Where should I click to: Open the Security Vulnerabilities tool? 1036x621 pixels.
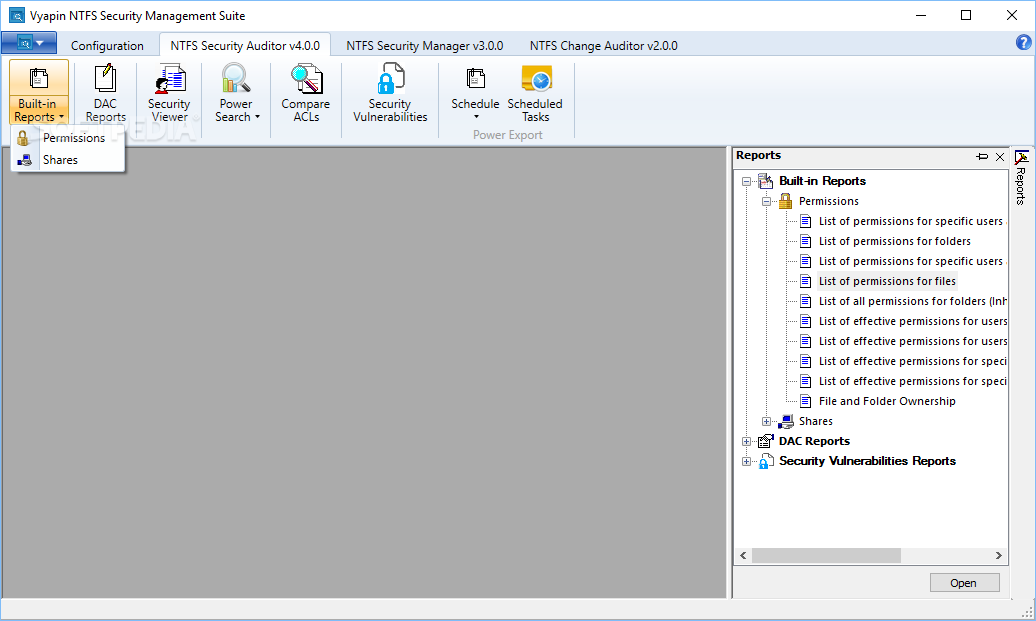(x=390, y=92)
